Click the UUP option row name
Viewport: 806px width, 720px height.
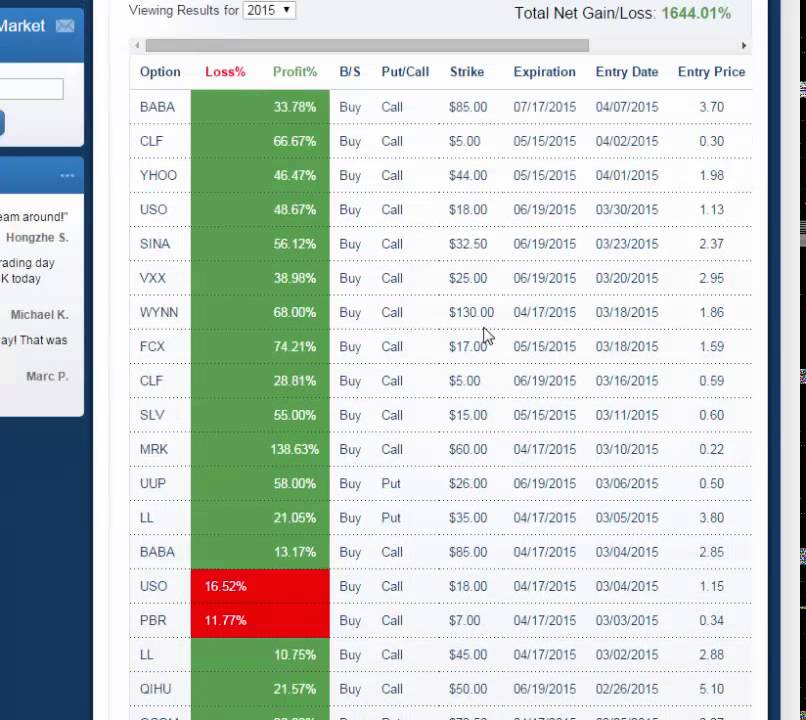pyautogui.click(x=153, y=484)
